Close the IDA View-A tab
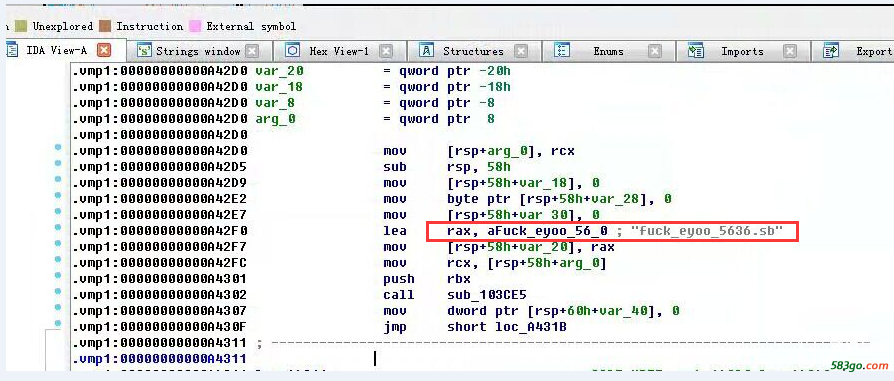The image size is (894, 381). click(x=104, y=51)
